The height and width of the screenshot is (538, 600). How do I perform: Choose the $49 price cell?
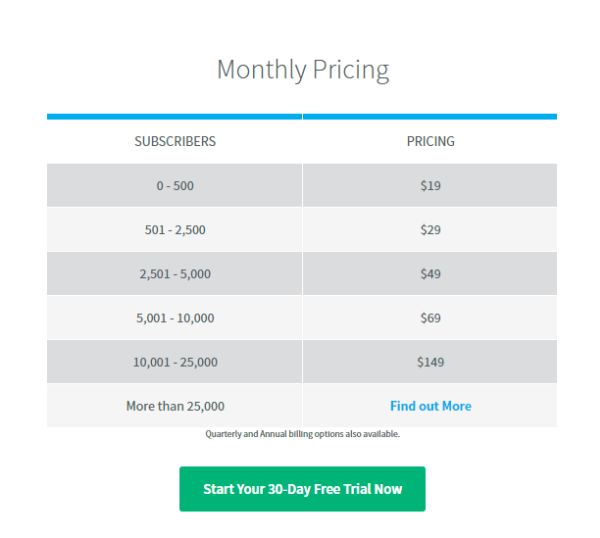(x=430, y=274)
